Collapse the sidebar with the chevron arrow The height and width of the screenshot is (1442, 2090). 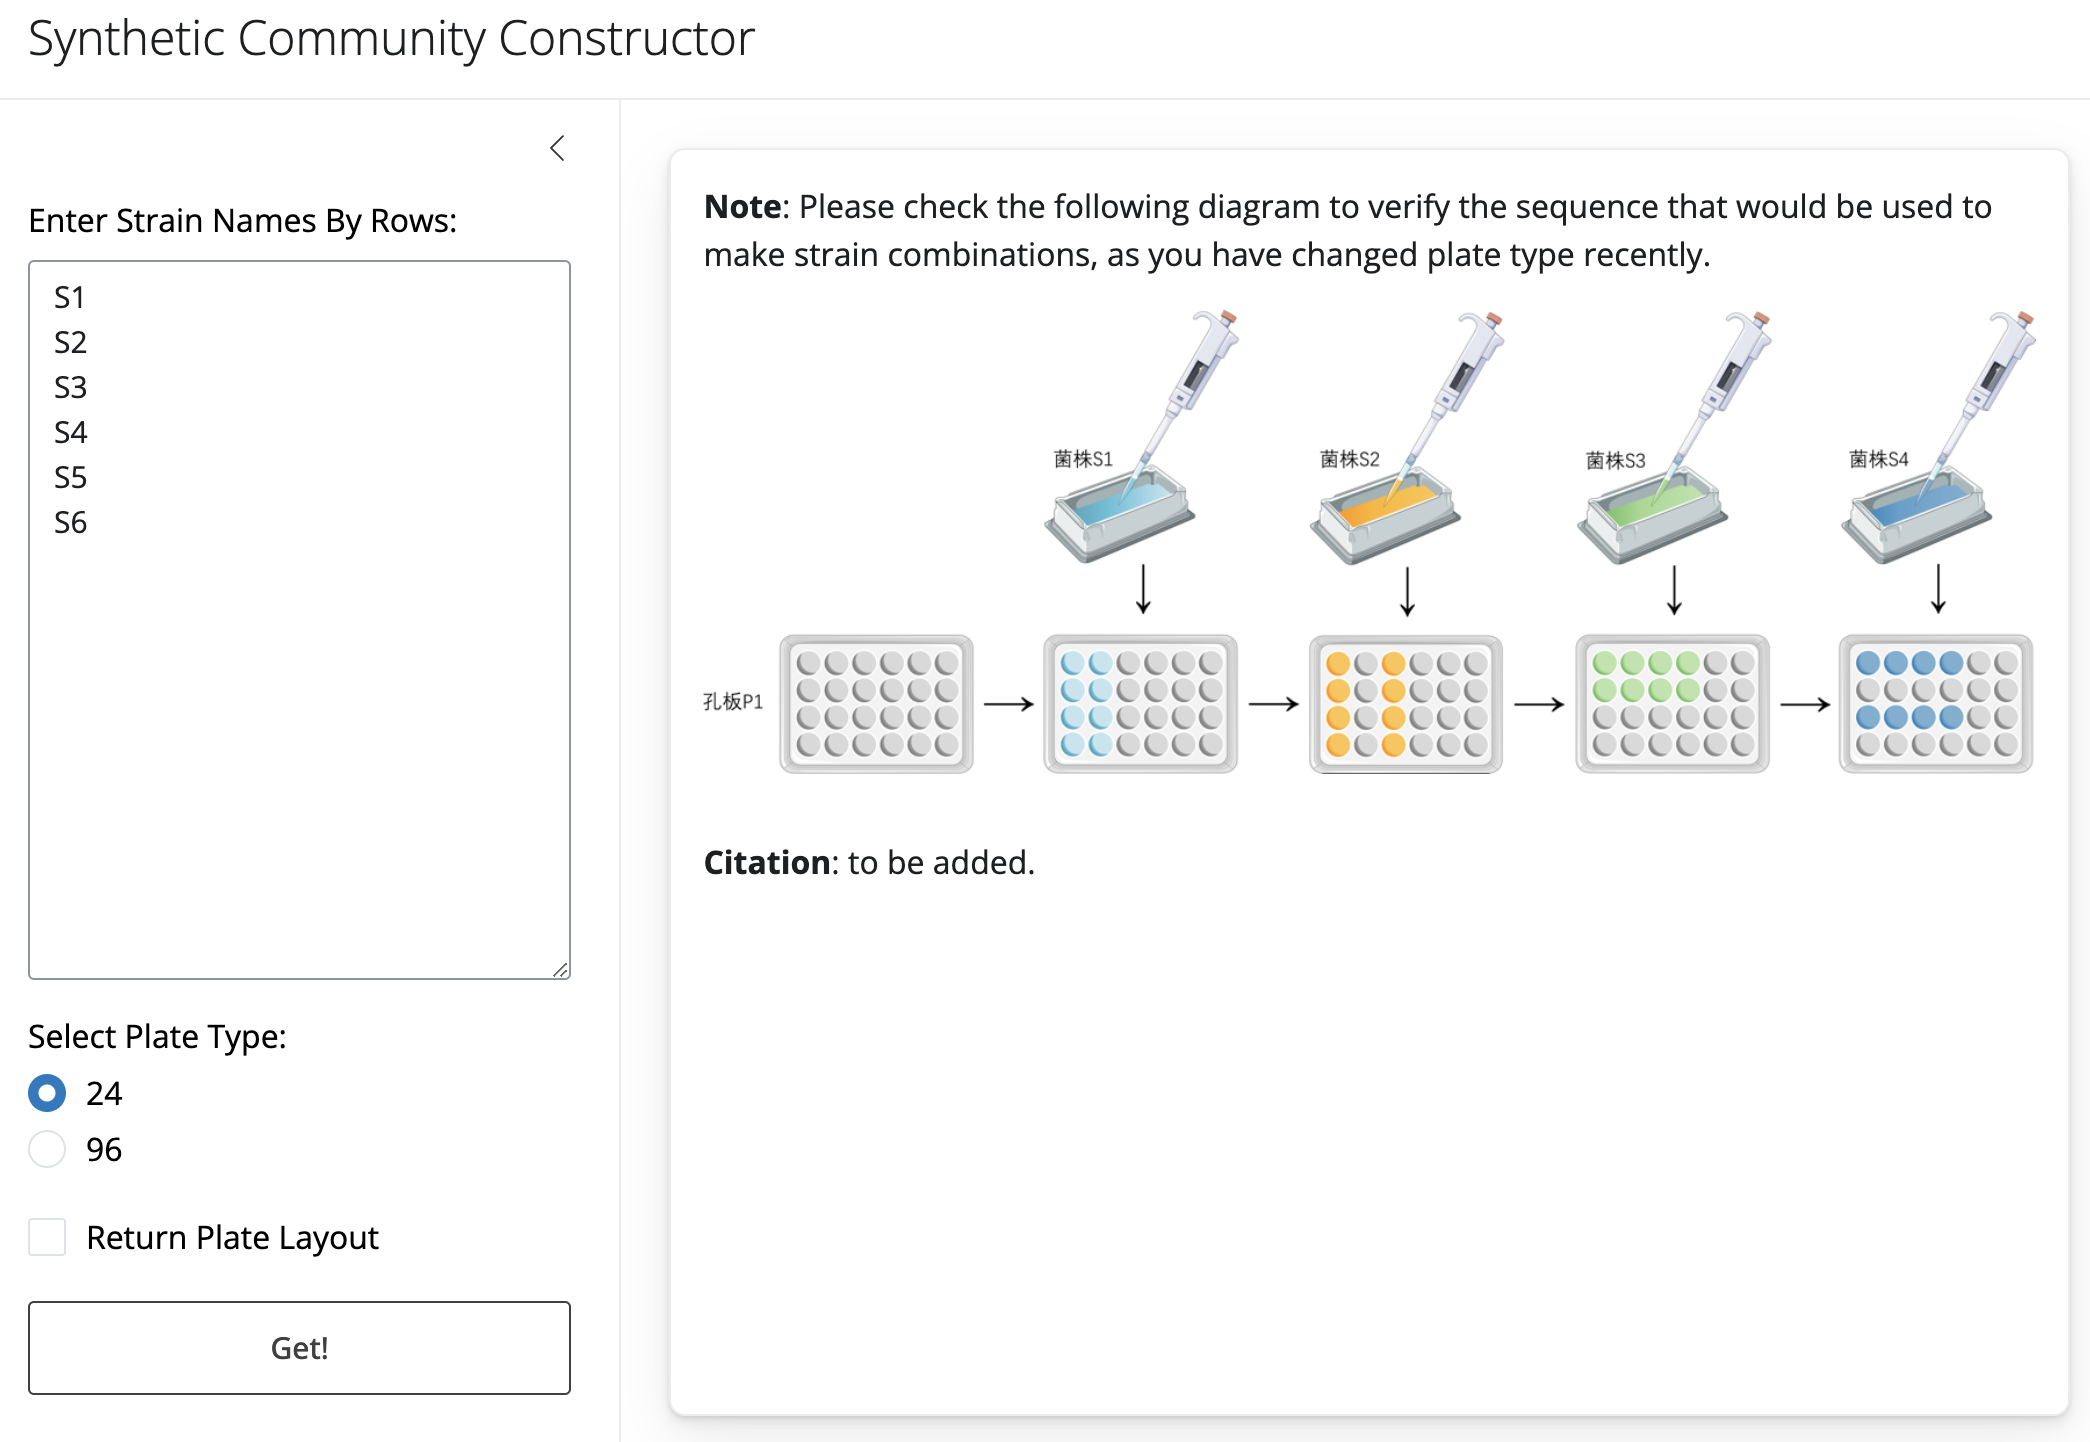[558, 149]
